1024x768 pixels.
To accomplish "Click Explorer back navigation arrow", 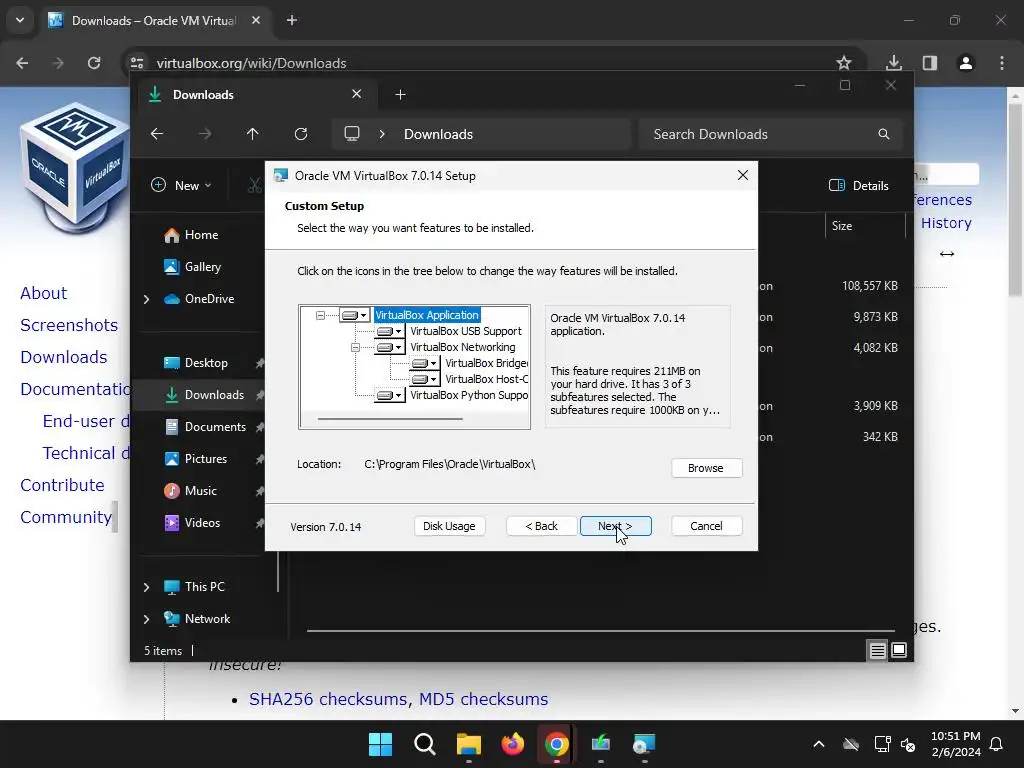I will coord(157,134).
